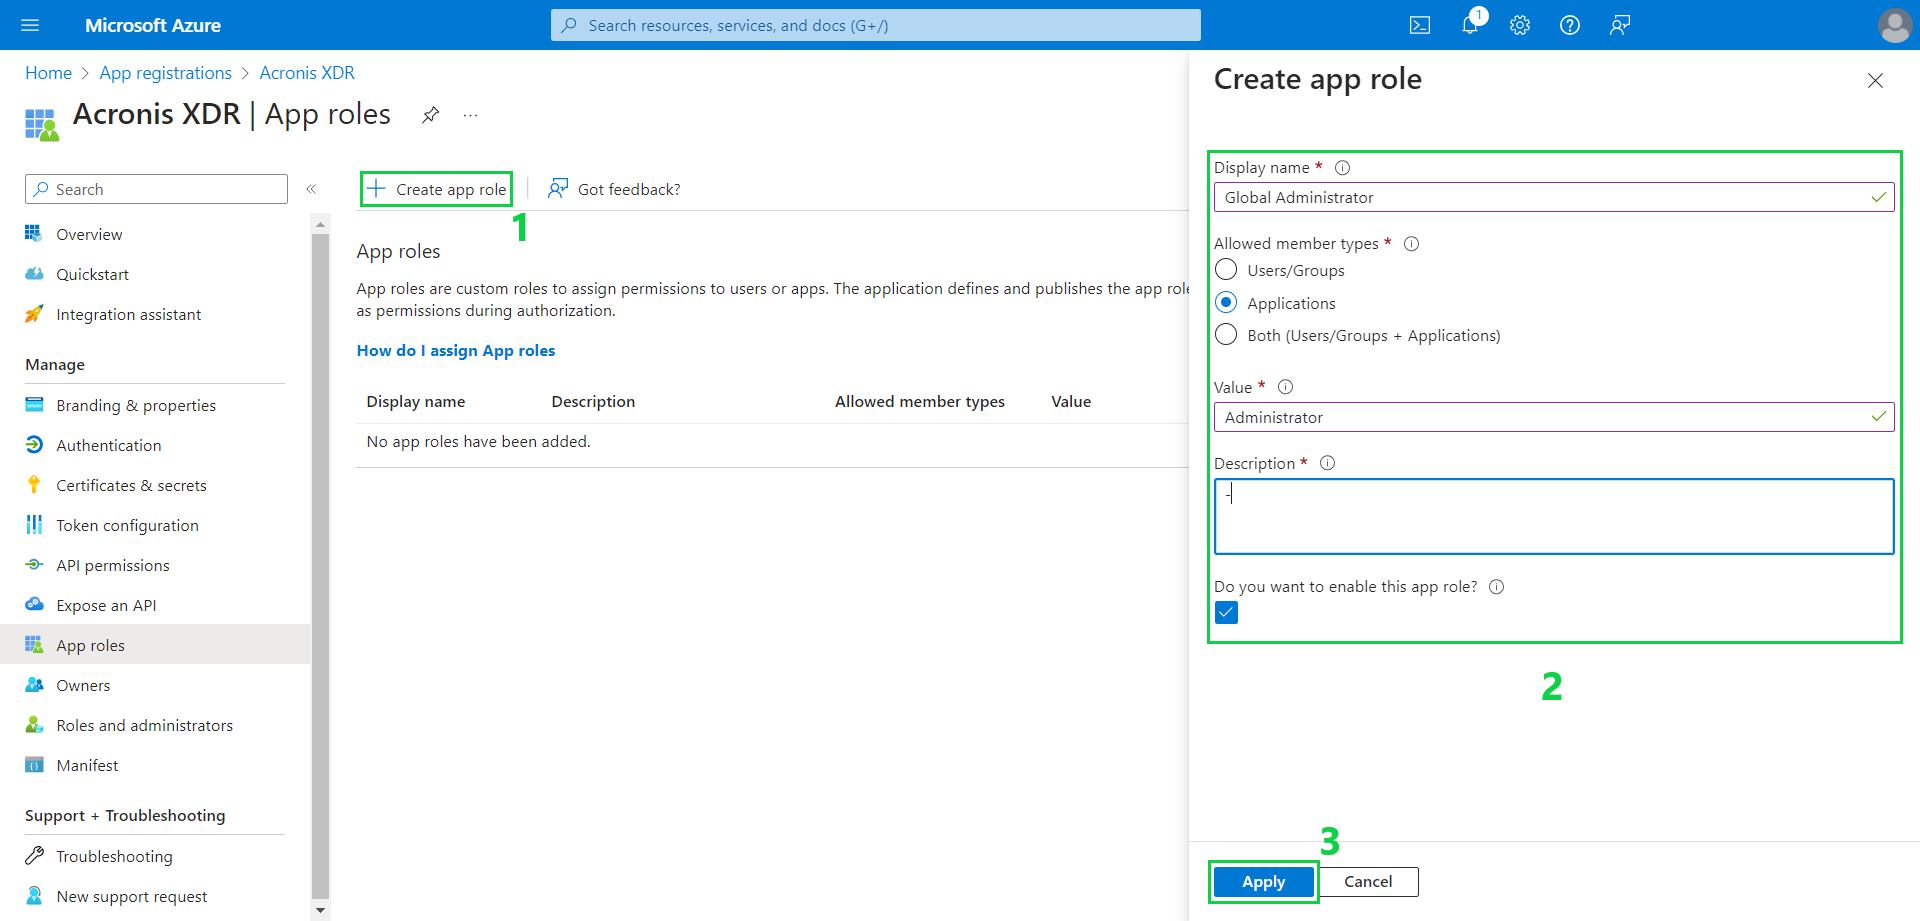Image resolution: width=1920 pixels, height=921 pixels.
Task: Open the notifications bell
Action: click(1469, 25)
